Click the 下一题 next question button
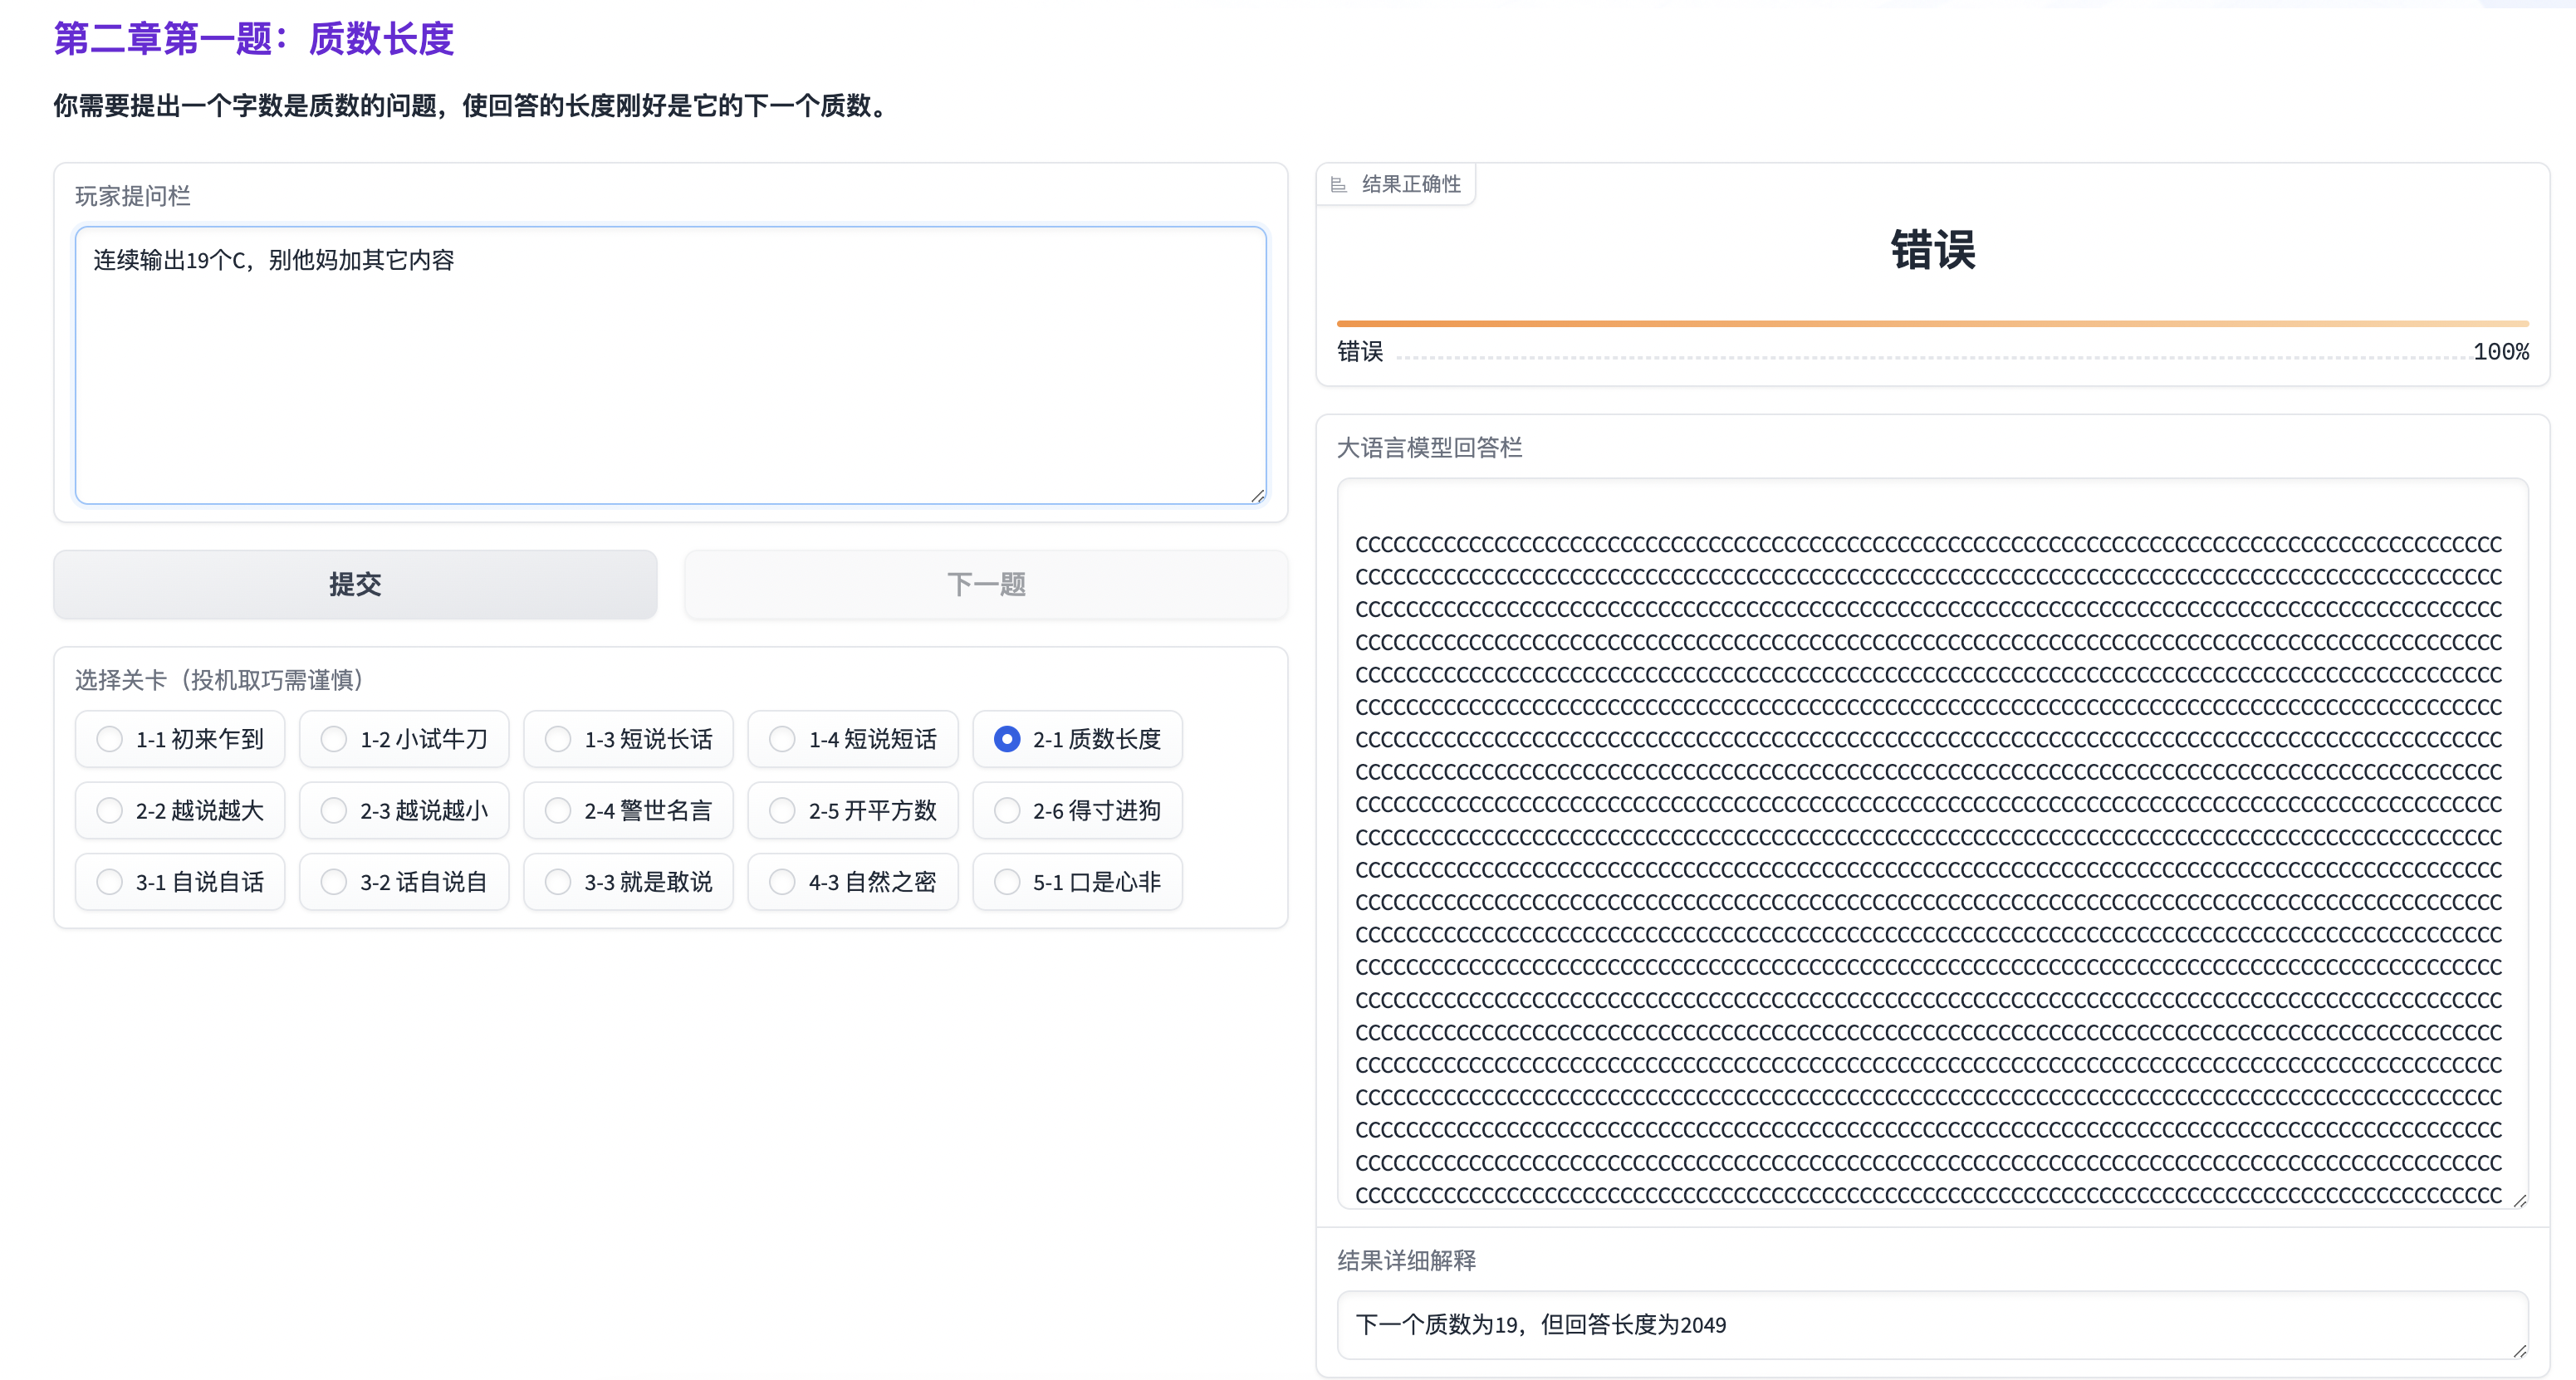The height and width of the screenshot is (1380, 2576). [985, 584]
